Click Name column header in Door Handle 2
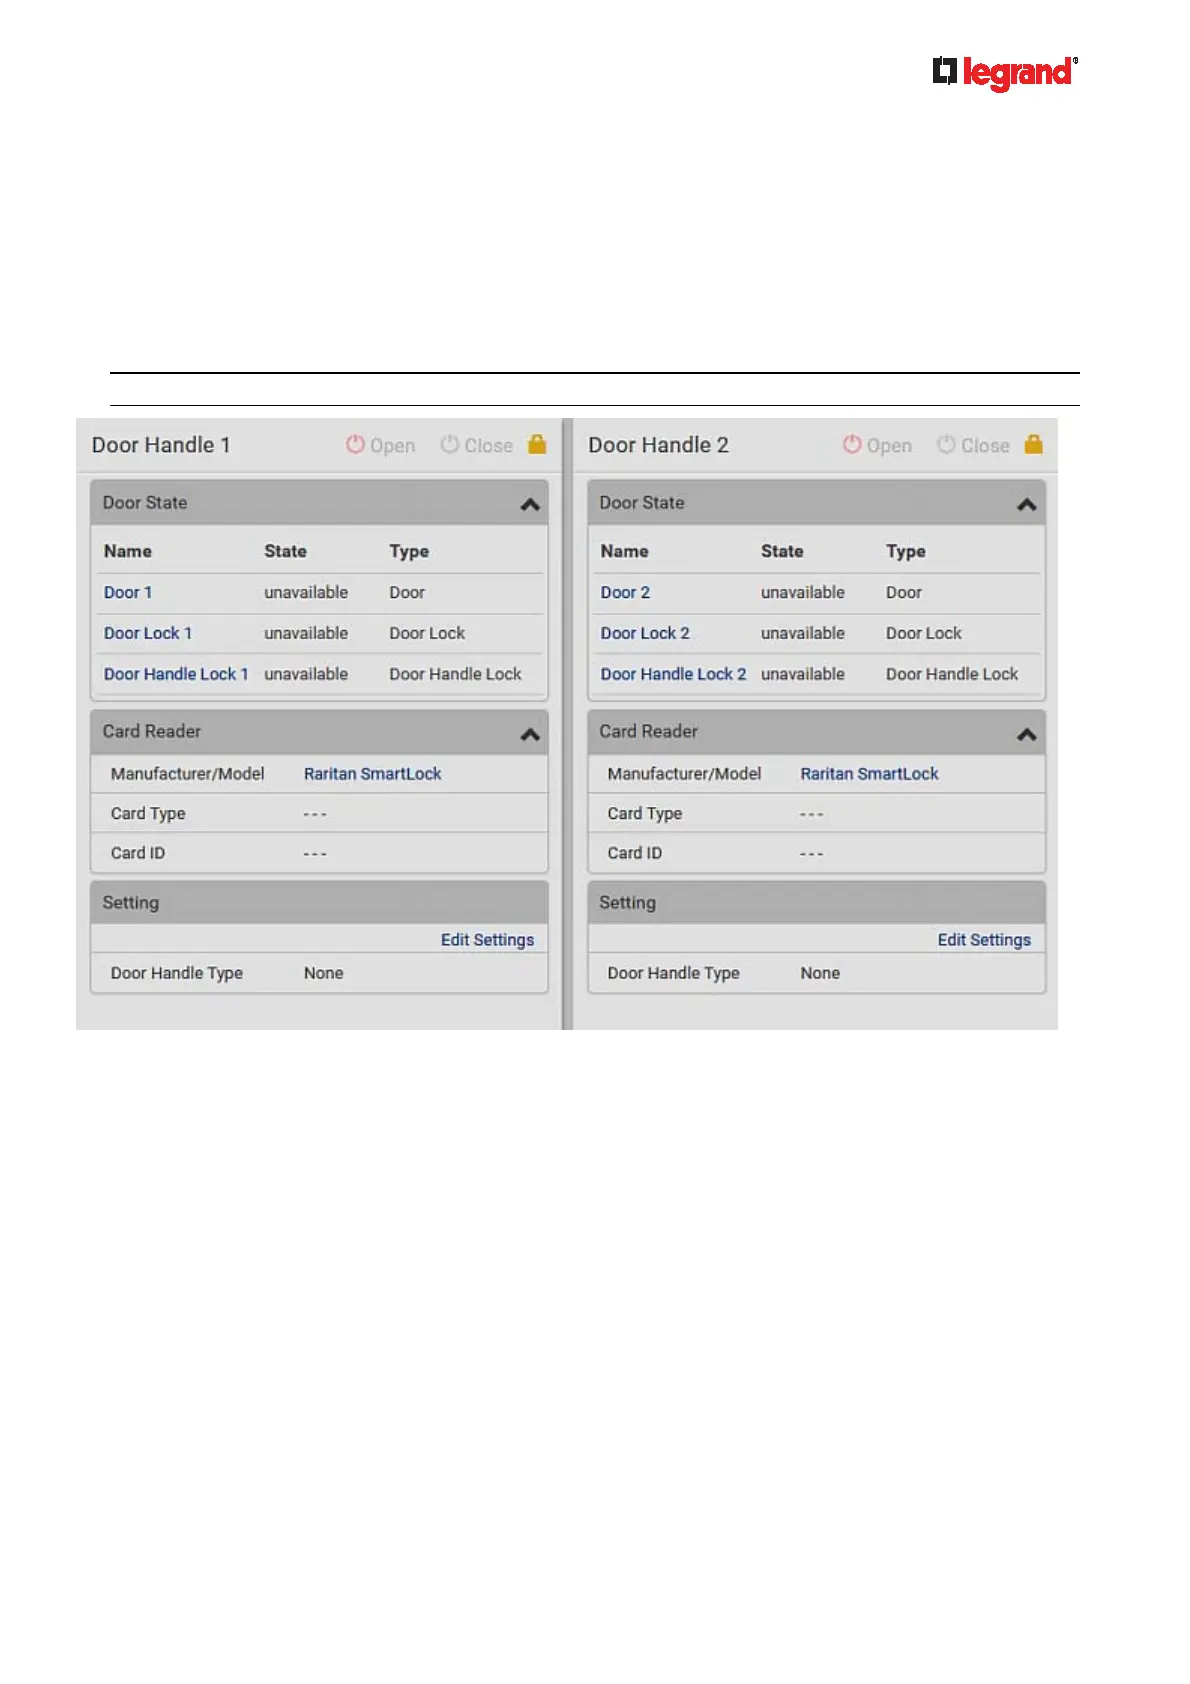This screenshot has height=1684, width=1190. [x=624, y=551]
